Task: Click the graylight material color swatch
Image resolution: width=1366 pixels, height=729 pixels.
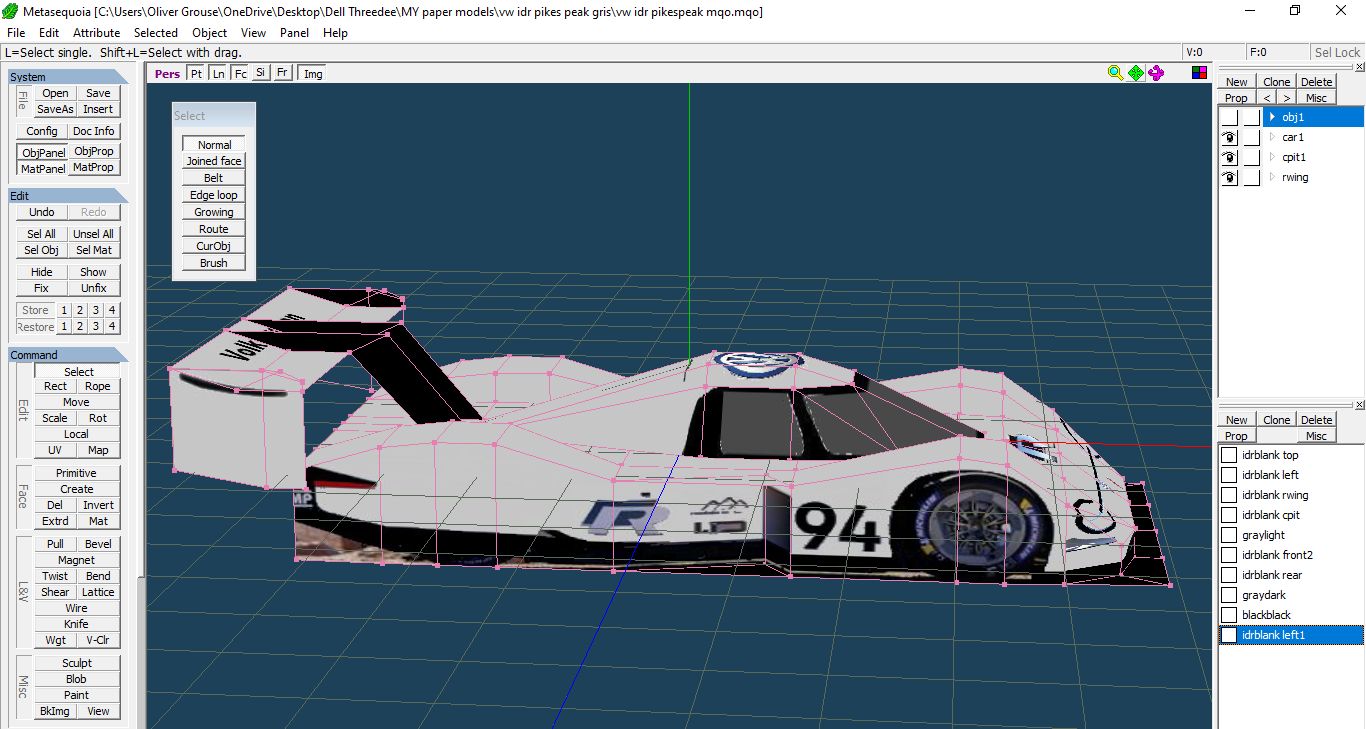Action: (1229, 535)
